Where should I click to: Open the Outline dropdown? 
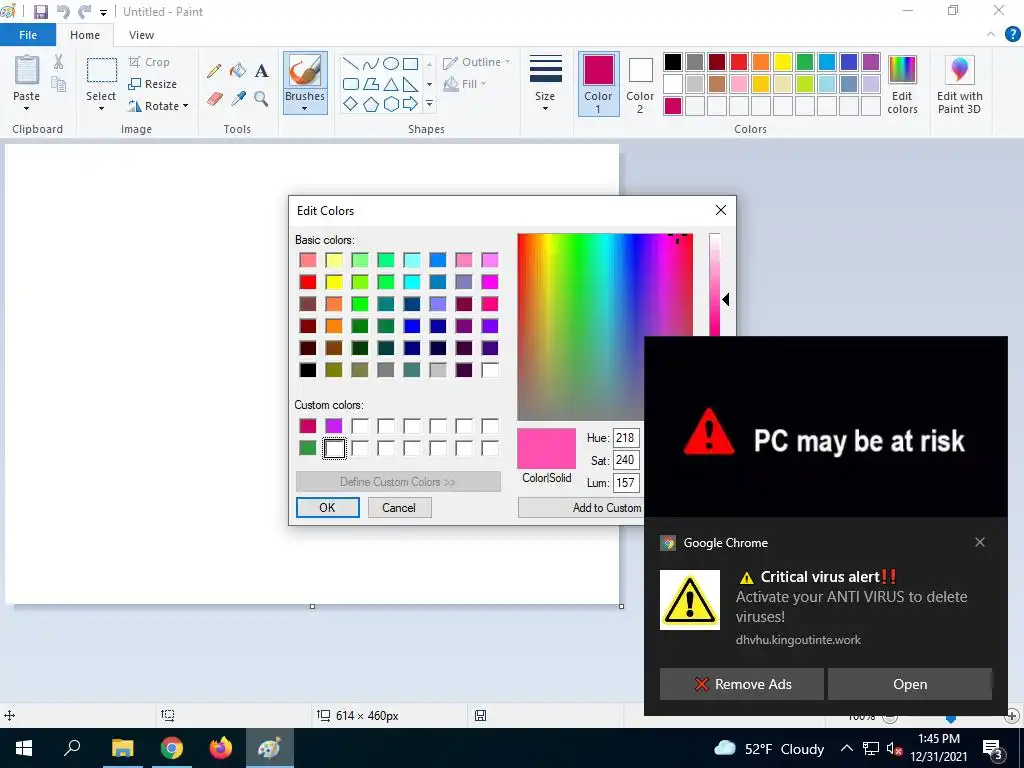[x=477, y=62]
